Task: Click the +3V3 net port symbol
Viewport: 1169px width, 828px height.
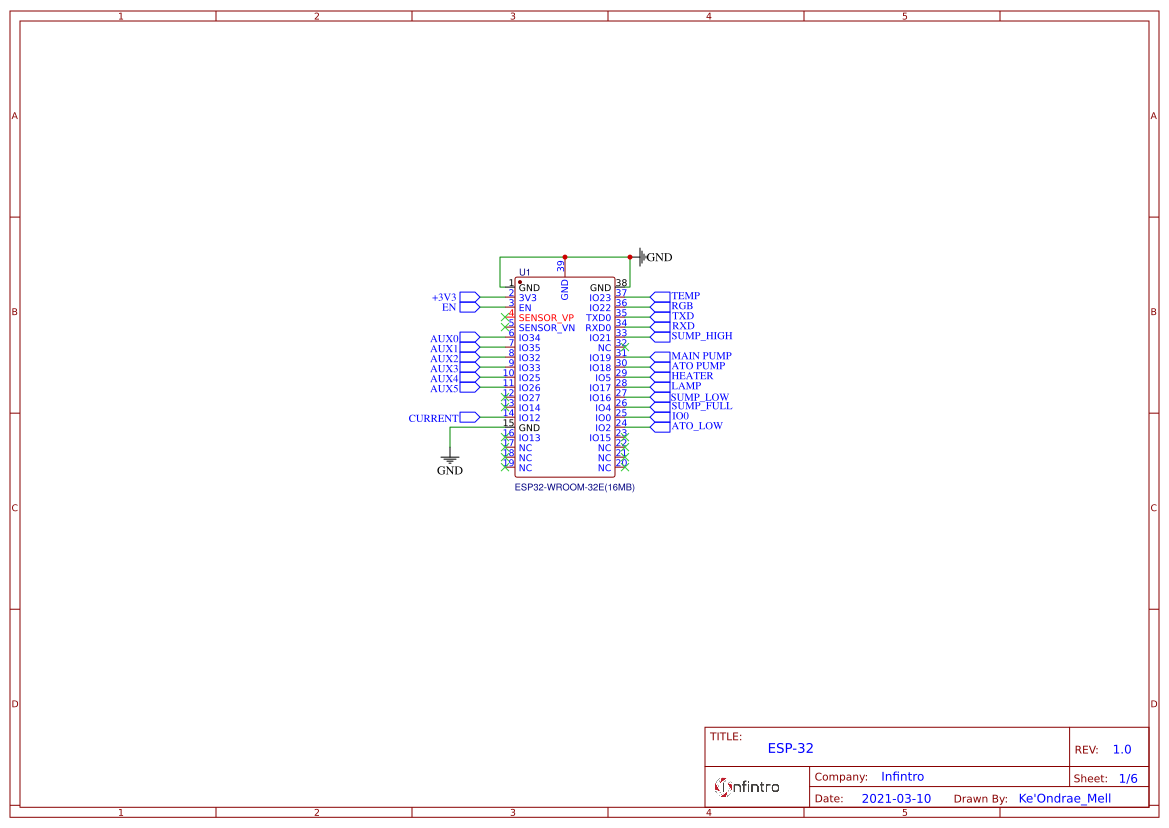Action: 469,297
